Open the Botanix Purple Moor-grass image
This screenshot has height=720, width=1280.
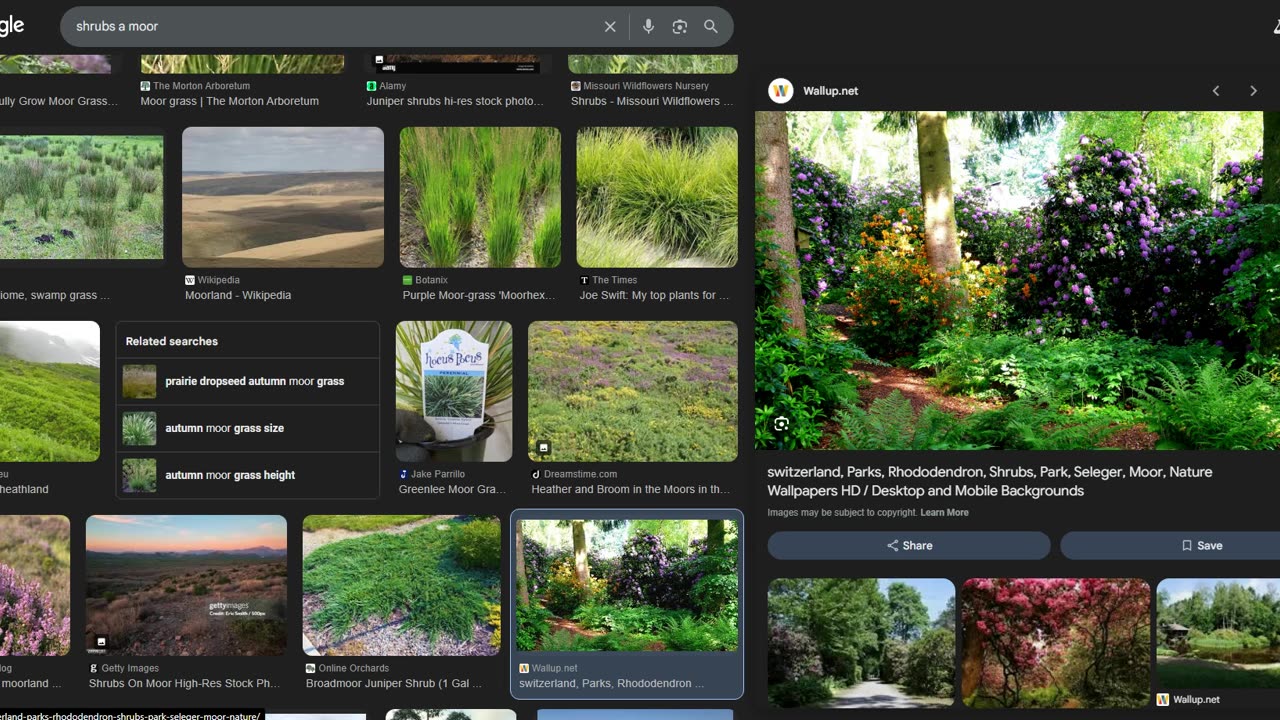coord(480,197)
